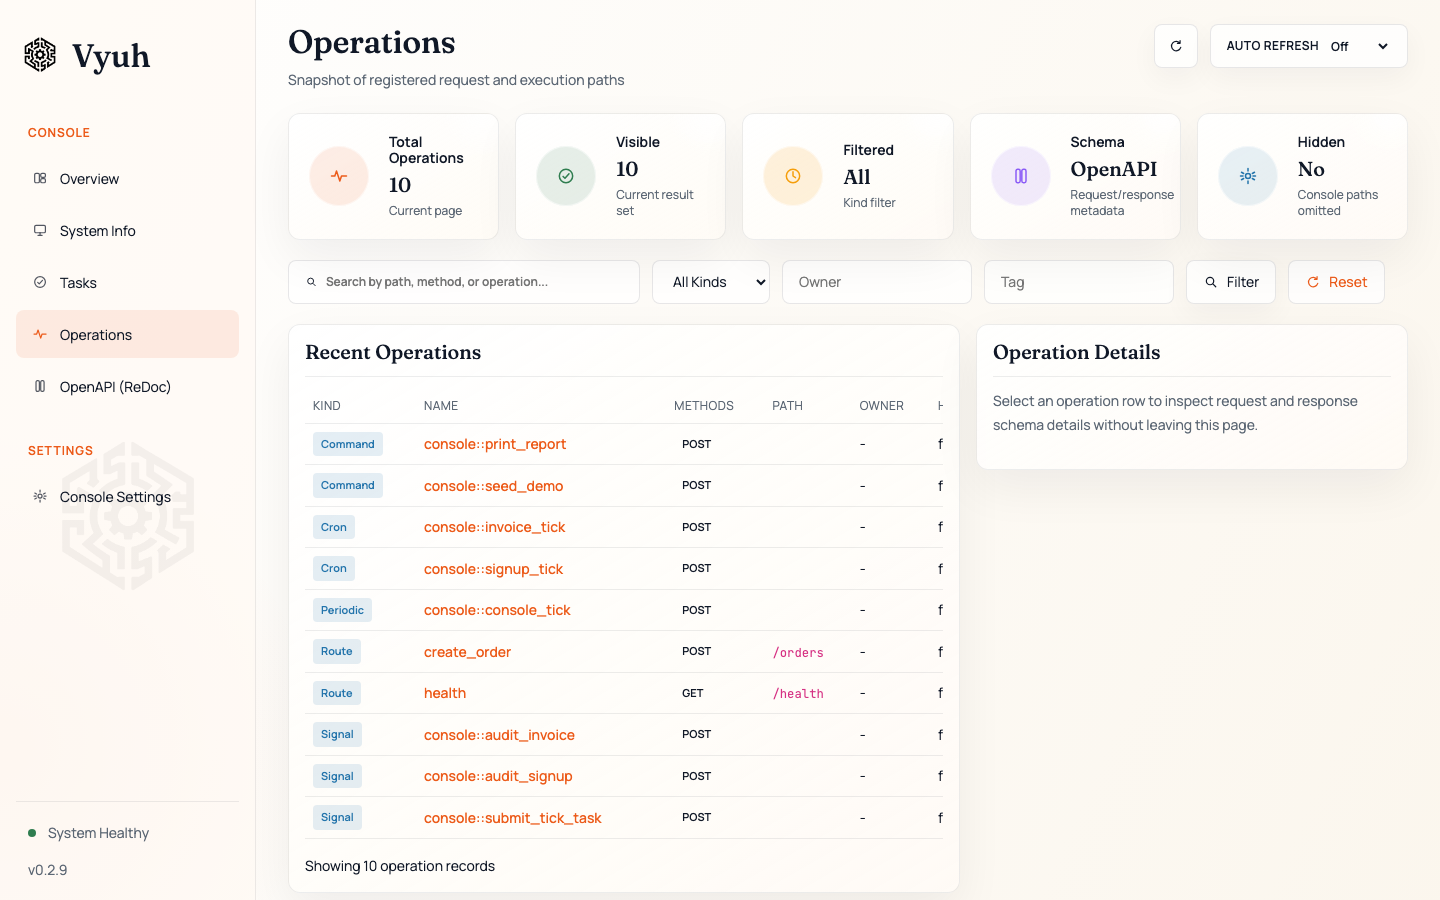This screenshot has width=1440, height=900.
Task: Click Signal badge on submit_tick_task row
Action: 337,817
